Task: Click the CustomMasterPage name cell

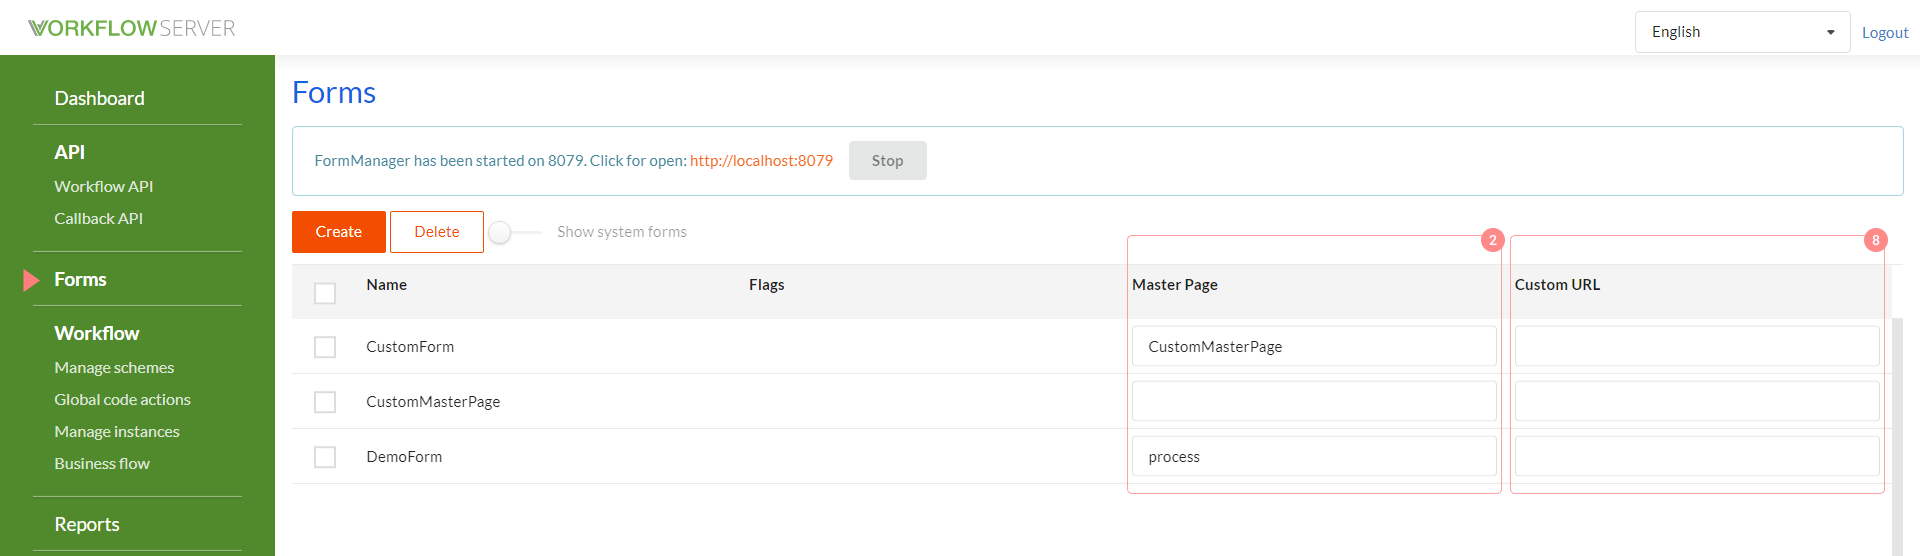Action: coord(433,401)
